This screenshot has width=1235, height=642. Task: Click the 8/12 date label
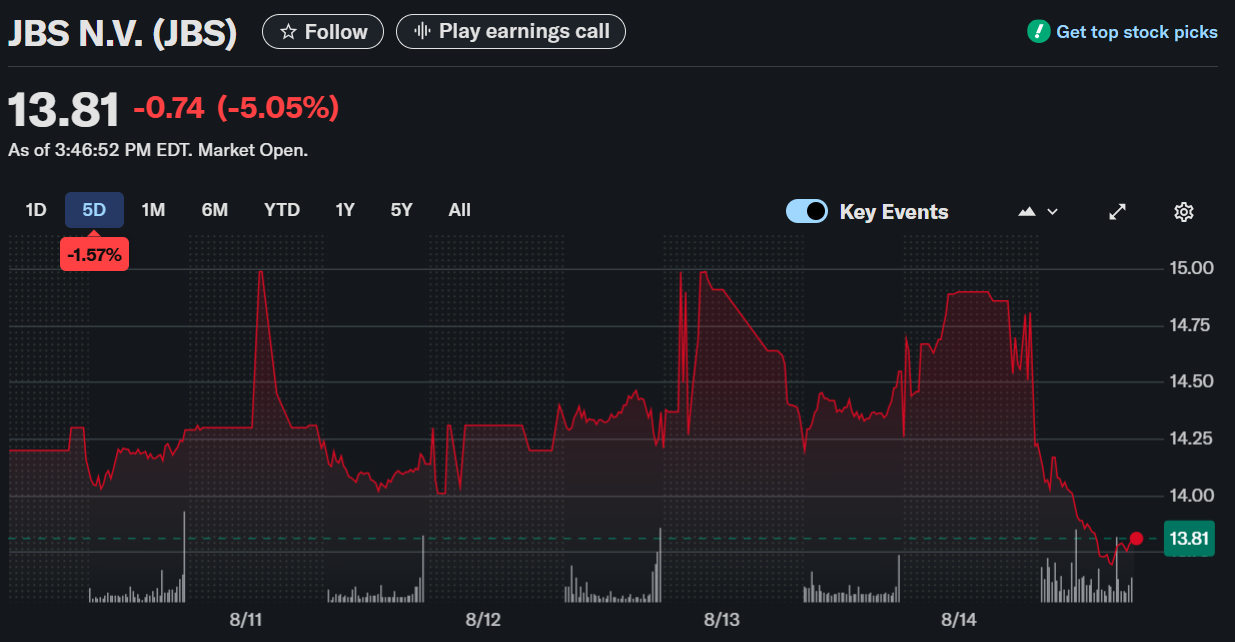tap(483, 620)
